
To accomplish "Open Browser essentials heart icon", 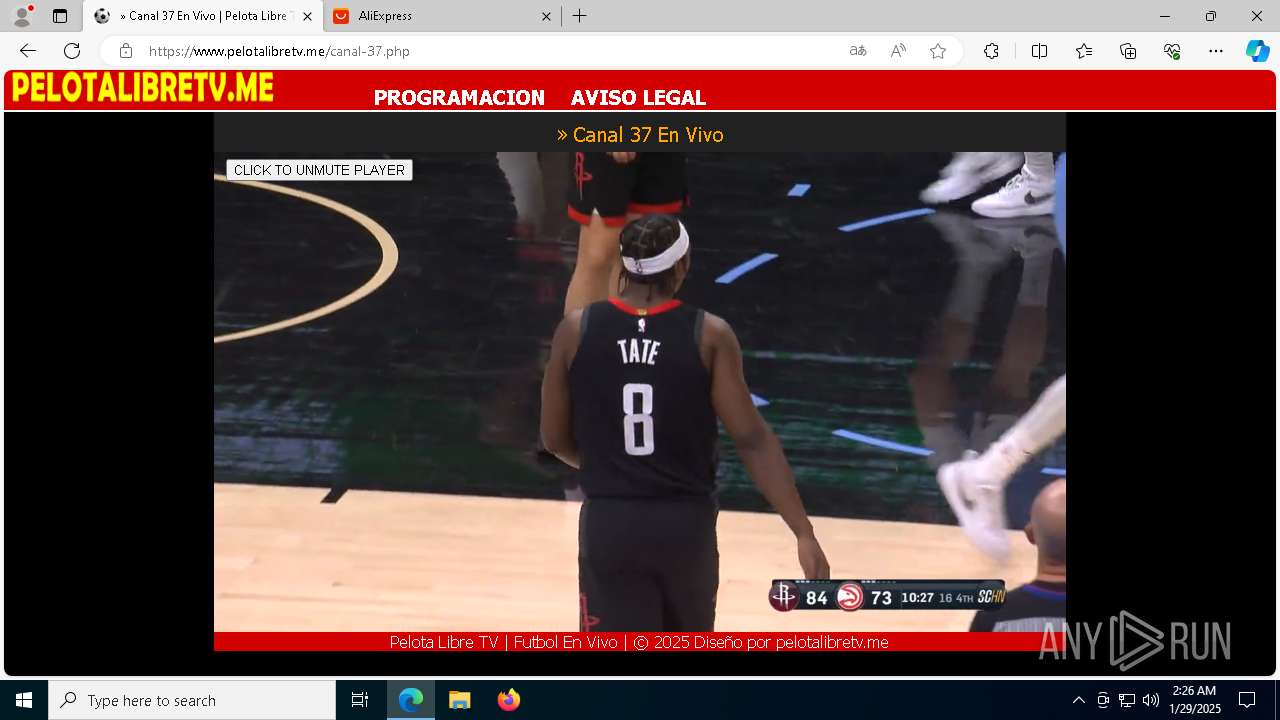I will 1172,51.
